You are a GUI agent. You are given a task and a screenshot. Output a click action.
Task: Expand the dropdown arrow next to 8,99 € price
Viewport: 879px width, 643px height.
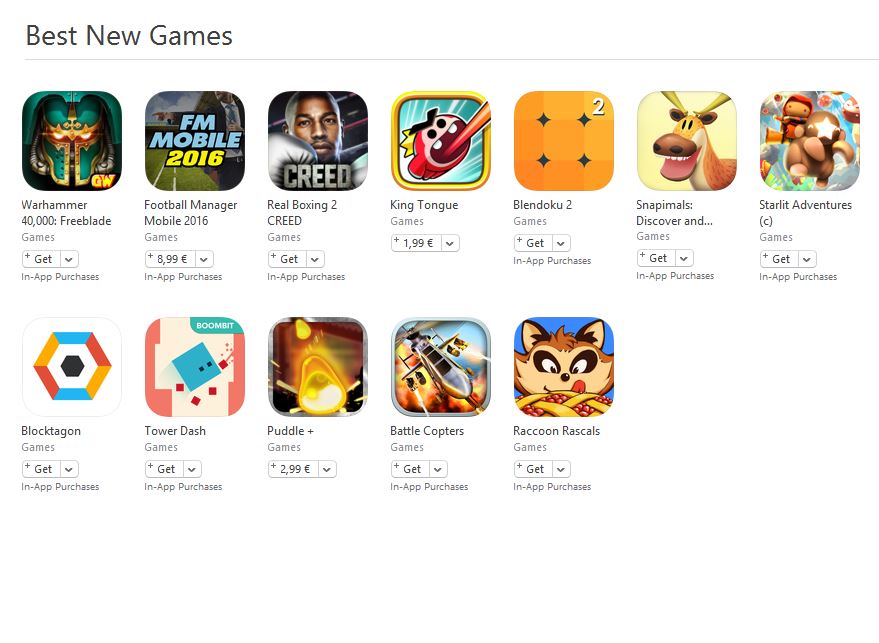204,259
